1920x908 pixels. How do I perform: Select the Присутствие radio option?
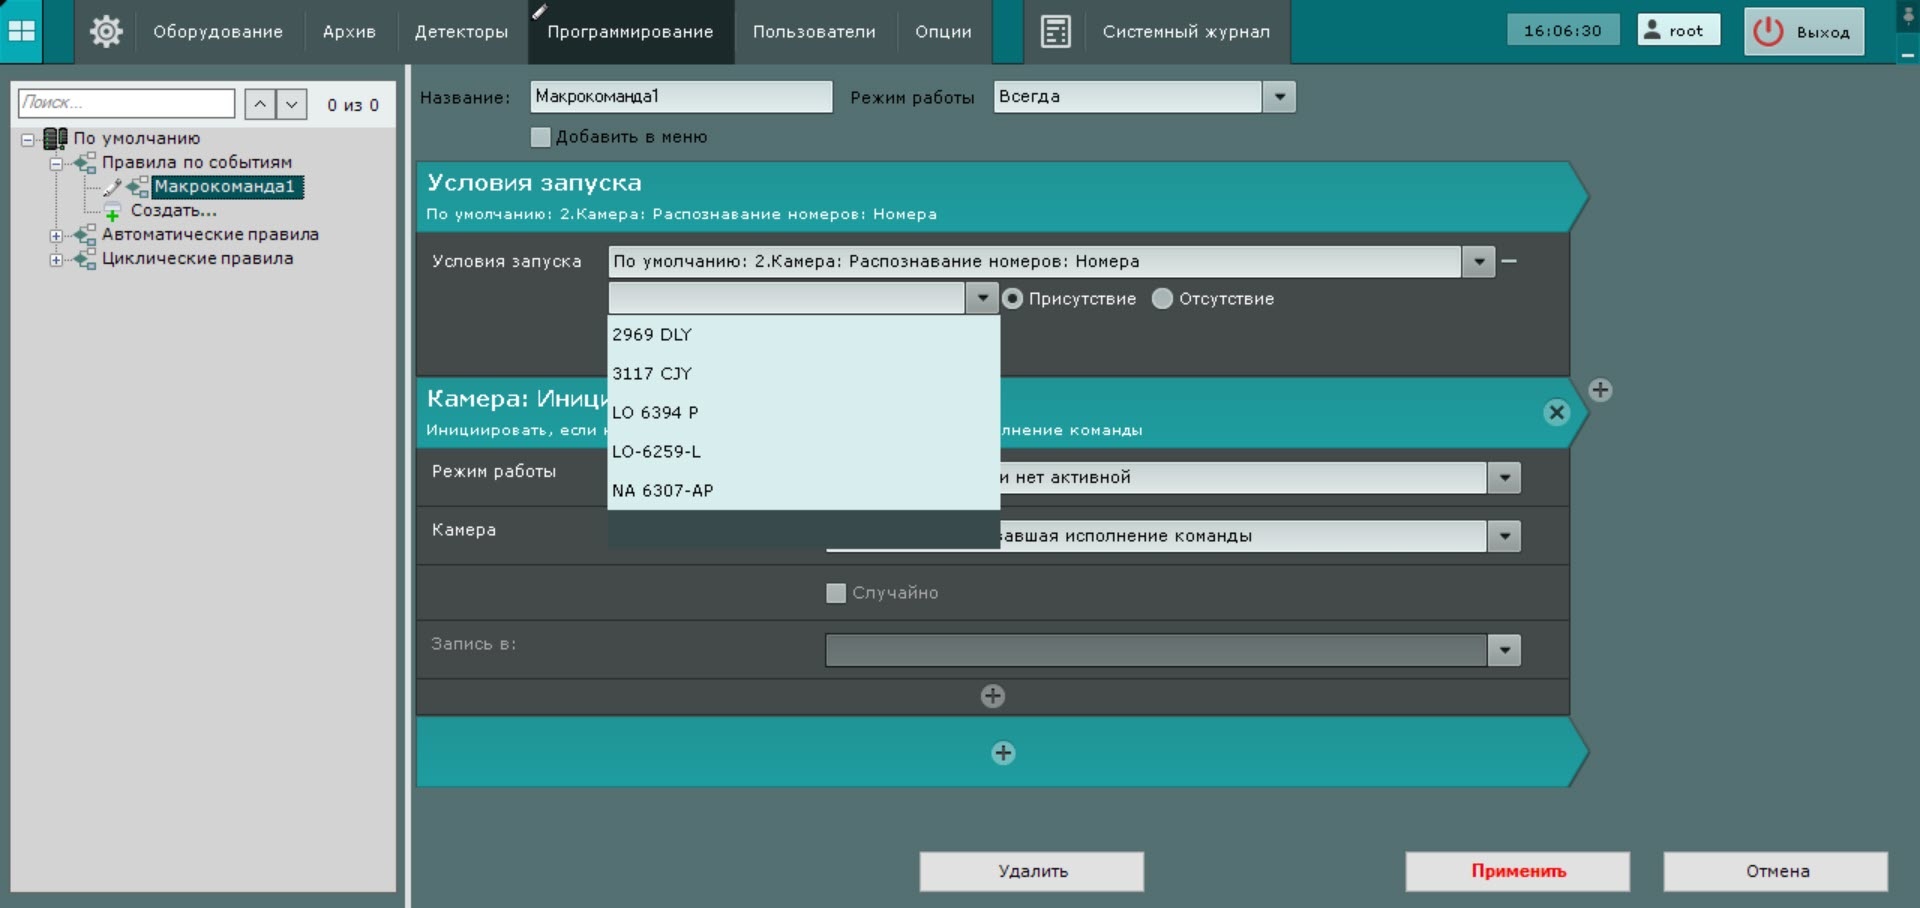click(1012, 299)
